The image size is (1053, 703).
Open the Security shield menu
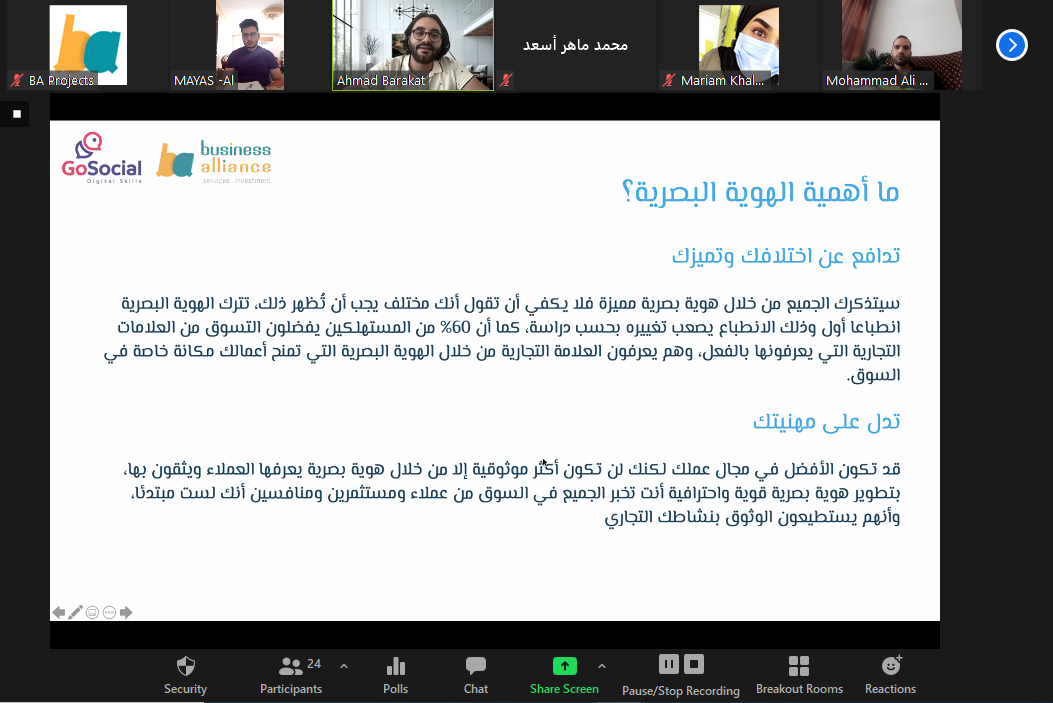coord(185,675)
